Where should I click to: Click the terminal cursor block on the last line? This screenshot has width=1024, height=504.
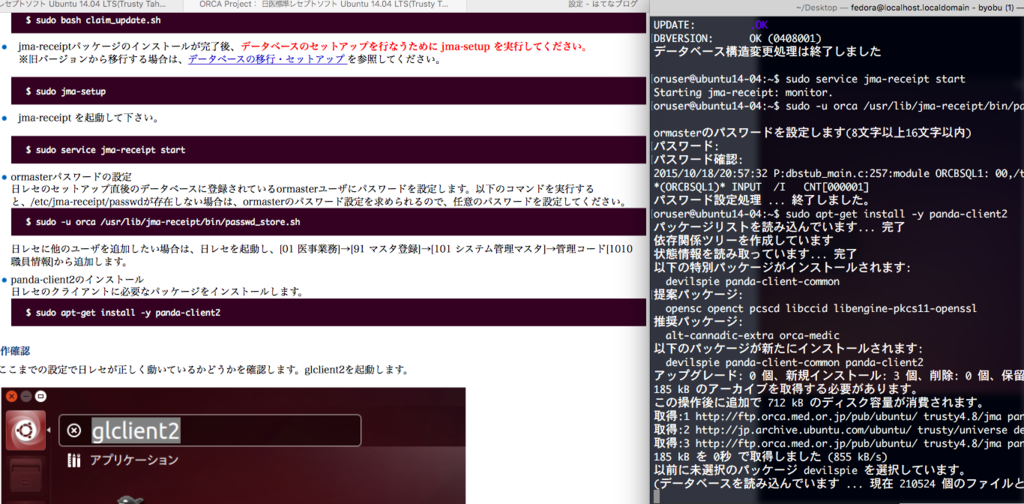point(656,496)
